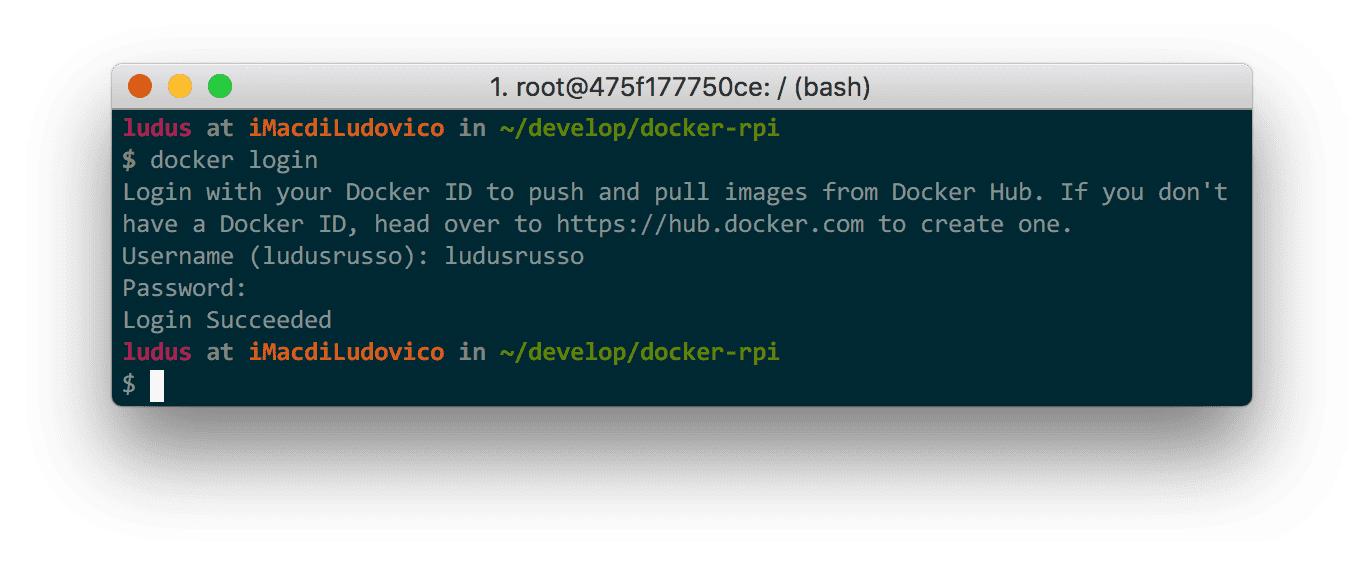Screen dimensions: 1364x566
Task: Click 'iMacdiLudovico' hostname in the bottom prompt
Action: click(x=346, y=352)
